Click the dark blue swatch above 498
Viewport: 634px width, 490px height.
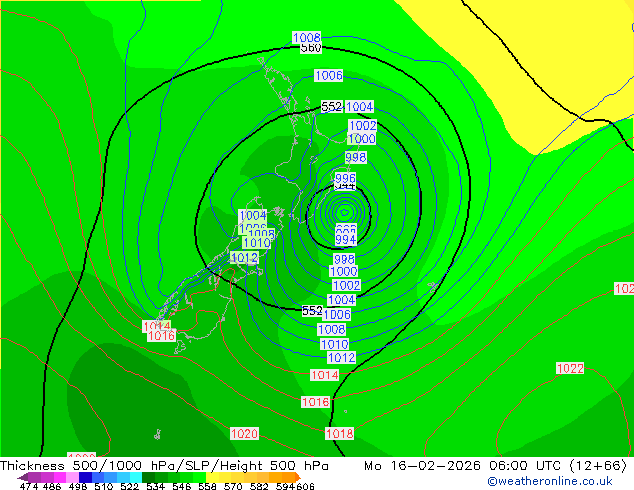click(85, 477)
